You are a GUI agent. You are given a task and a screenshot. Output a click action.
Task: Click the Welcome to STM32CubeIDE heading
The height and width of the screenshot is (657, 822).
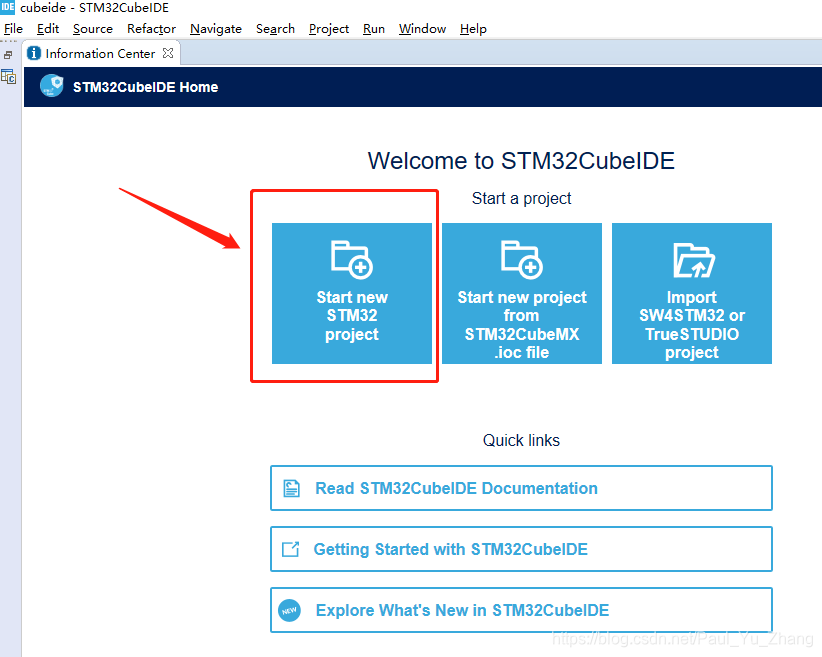pyautogui.click(x=521, y=160)
